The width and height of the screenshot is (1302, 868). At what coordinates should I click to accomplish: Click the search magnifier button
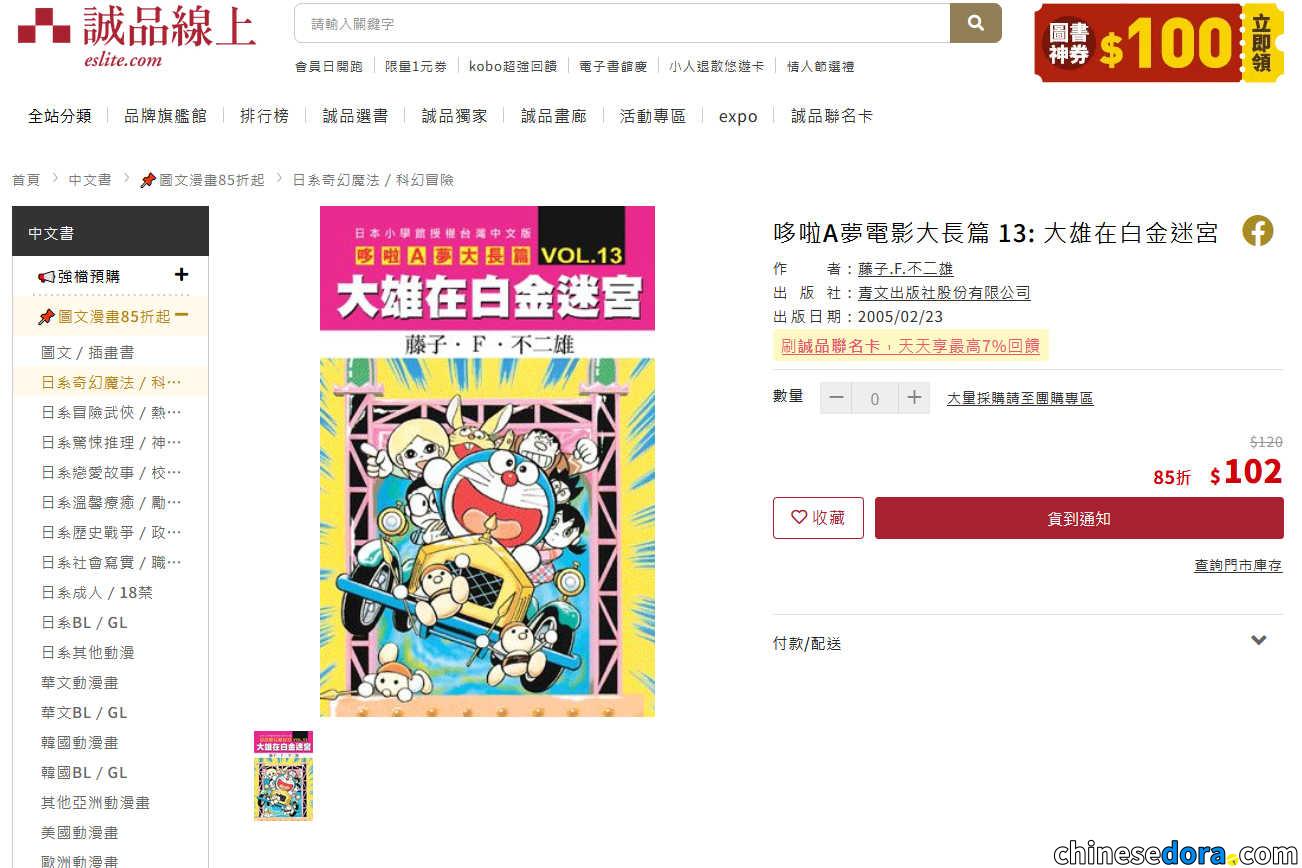[x=975, y=23]
